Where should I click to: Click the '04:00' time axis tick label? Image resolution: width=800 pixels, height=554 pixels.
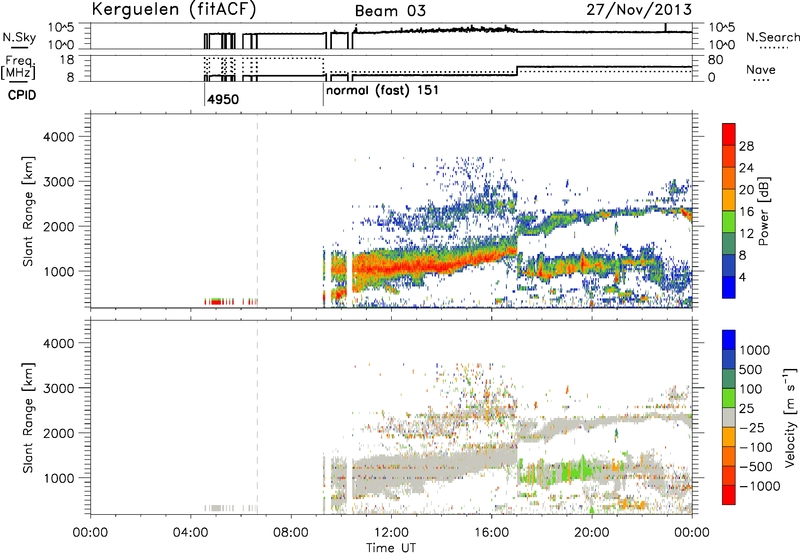(191, 533)
